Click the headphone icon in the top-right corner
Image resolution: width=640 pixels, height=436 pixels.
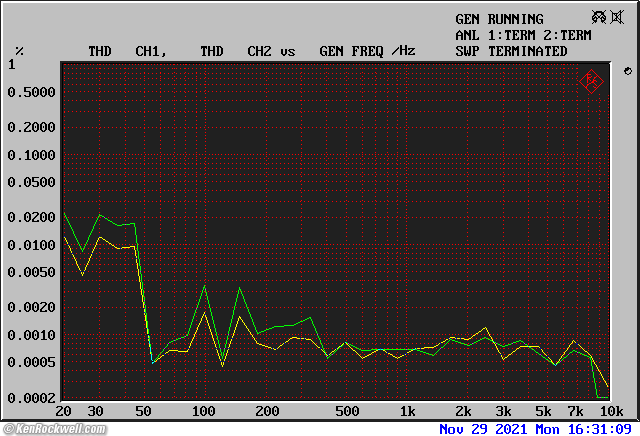click(x=597, y=17)
